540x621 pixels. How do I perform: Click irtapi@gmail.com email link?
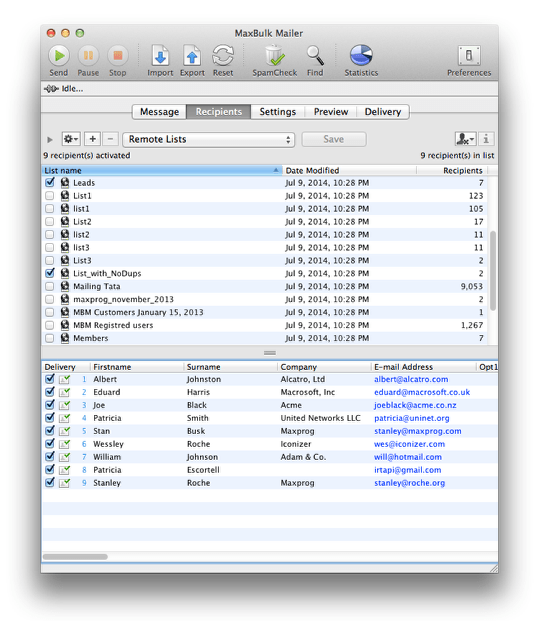pos(408,470)
